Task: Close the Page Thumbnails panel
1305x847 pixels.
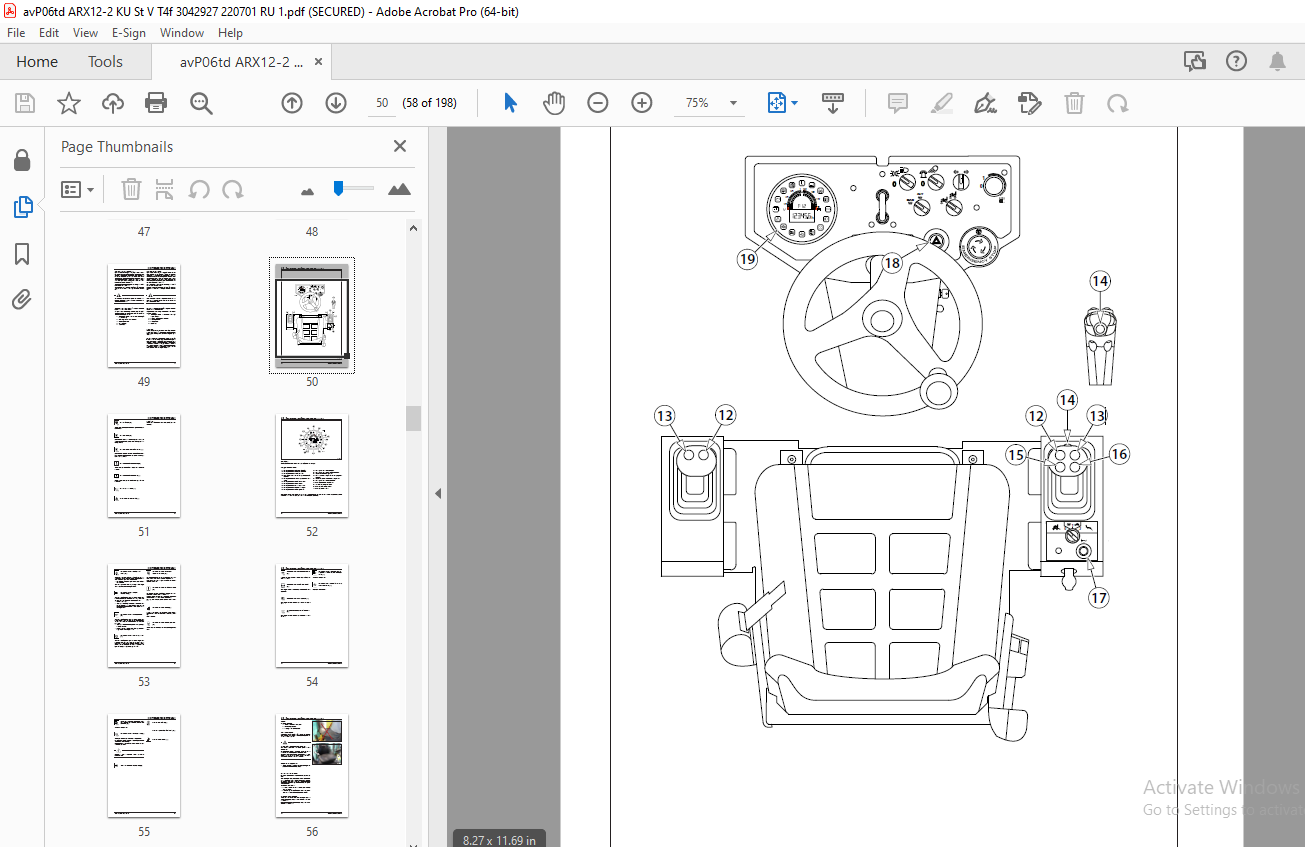Action: 400,146
